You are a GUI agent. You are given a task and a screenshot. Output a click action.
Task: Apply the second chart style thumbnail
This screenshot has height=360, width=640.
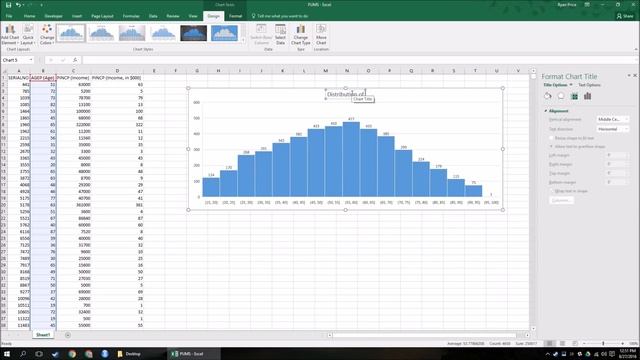click(101, 33)
